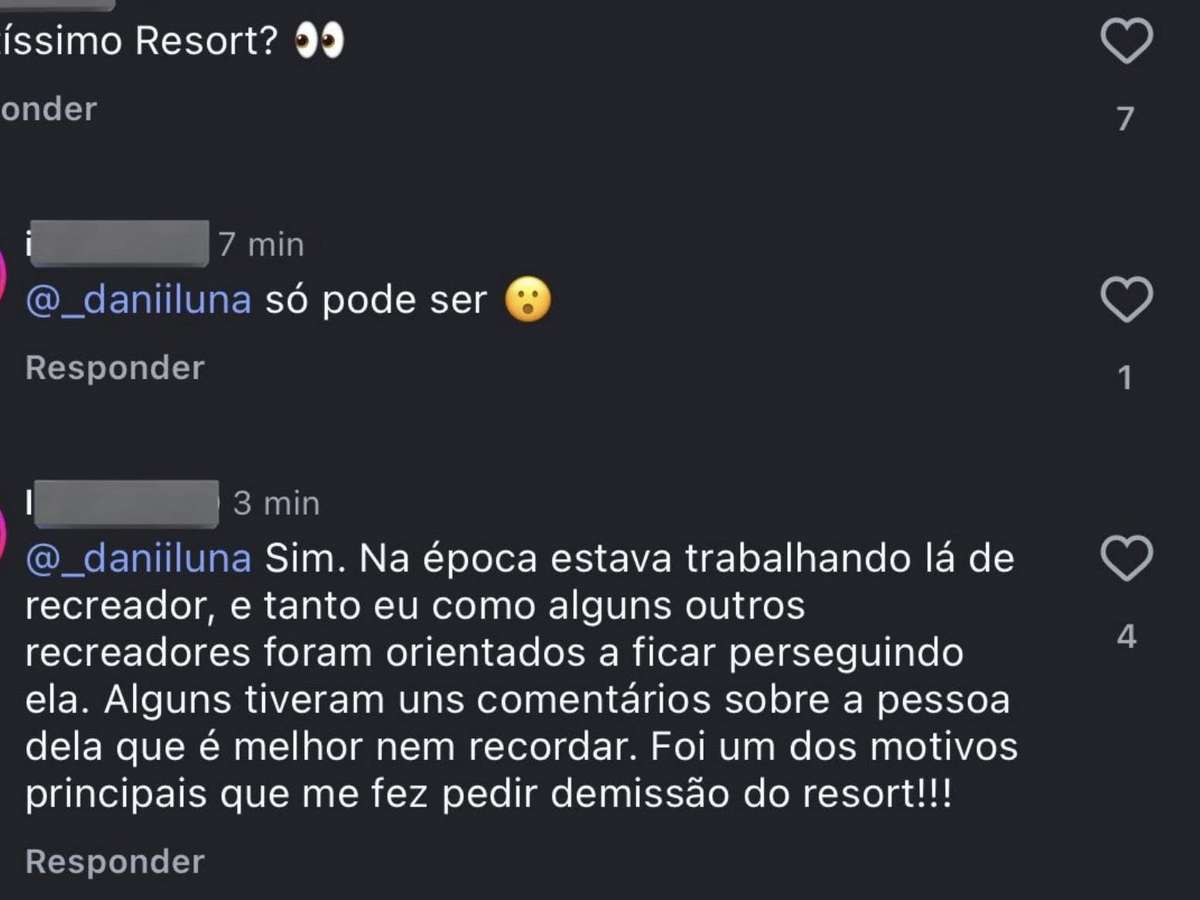Click Responder under "só pode ser"
This screenshot has height=900, width=1200.
pos(114,368)
